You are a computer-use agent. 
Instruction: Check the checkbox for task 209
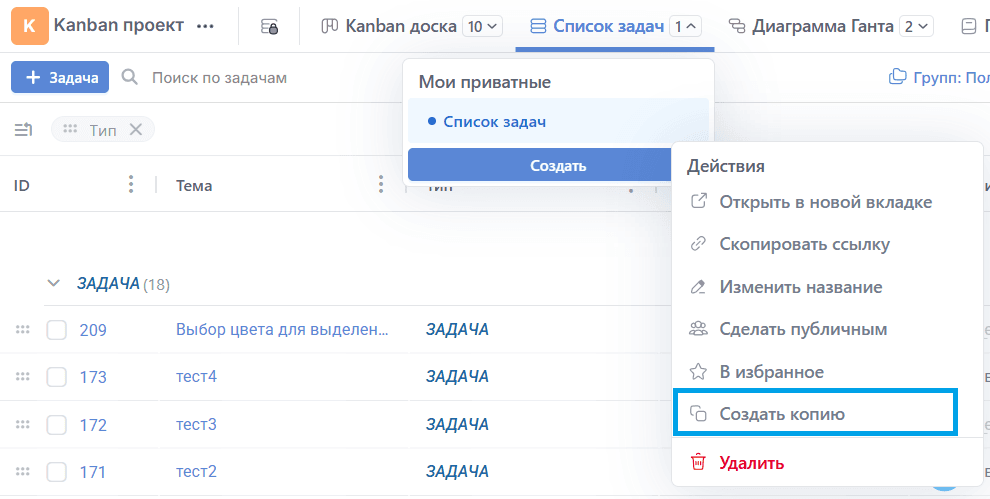tap(57, 330)
